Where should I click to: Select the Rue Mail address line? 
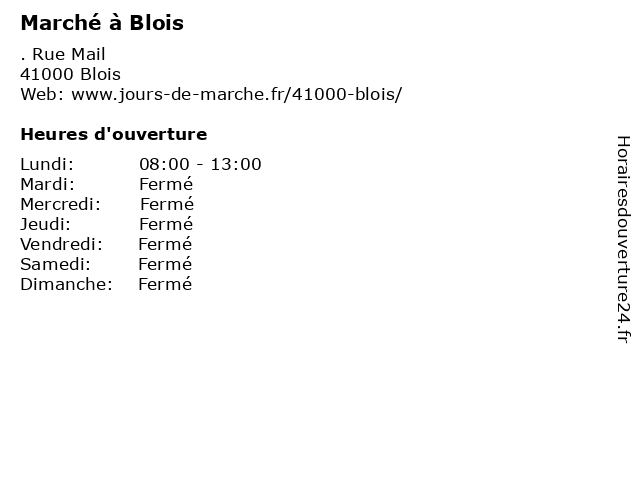coord(63,54)
